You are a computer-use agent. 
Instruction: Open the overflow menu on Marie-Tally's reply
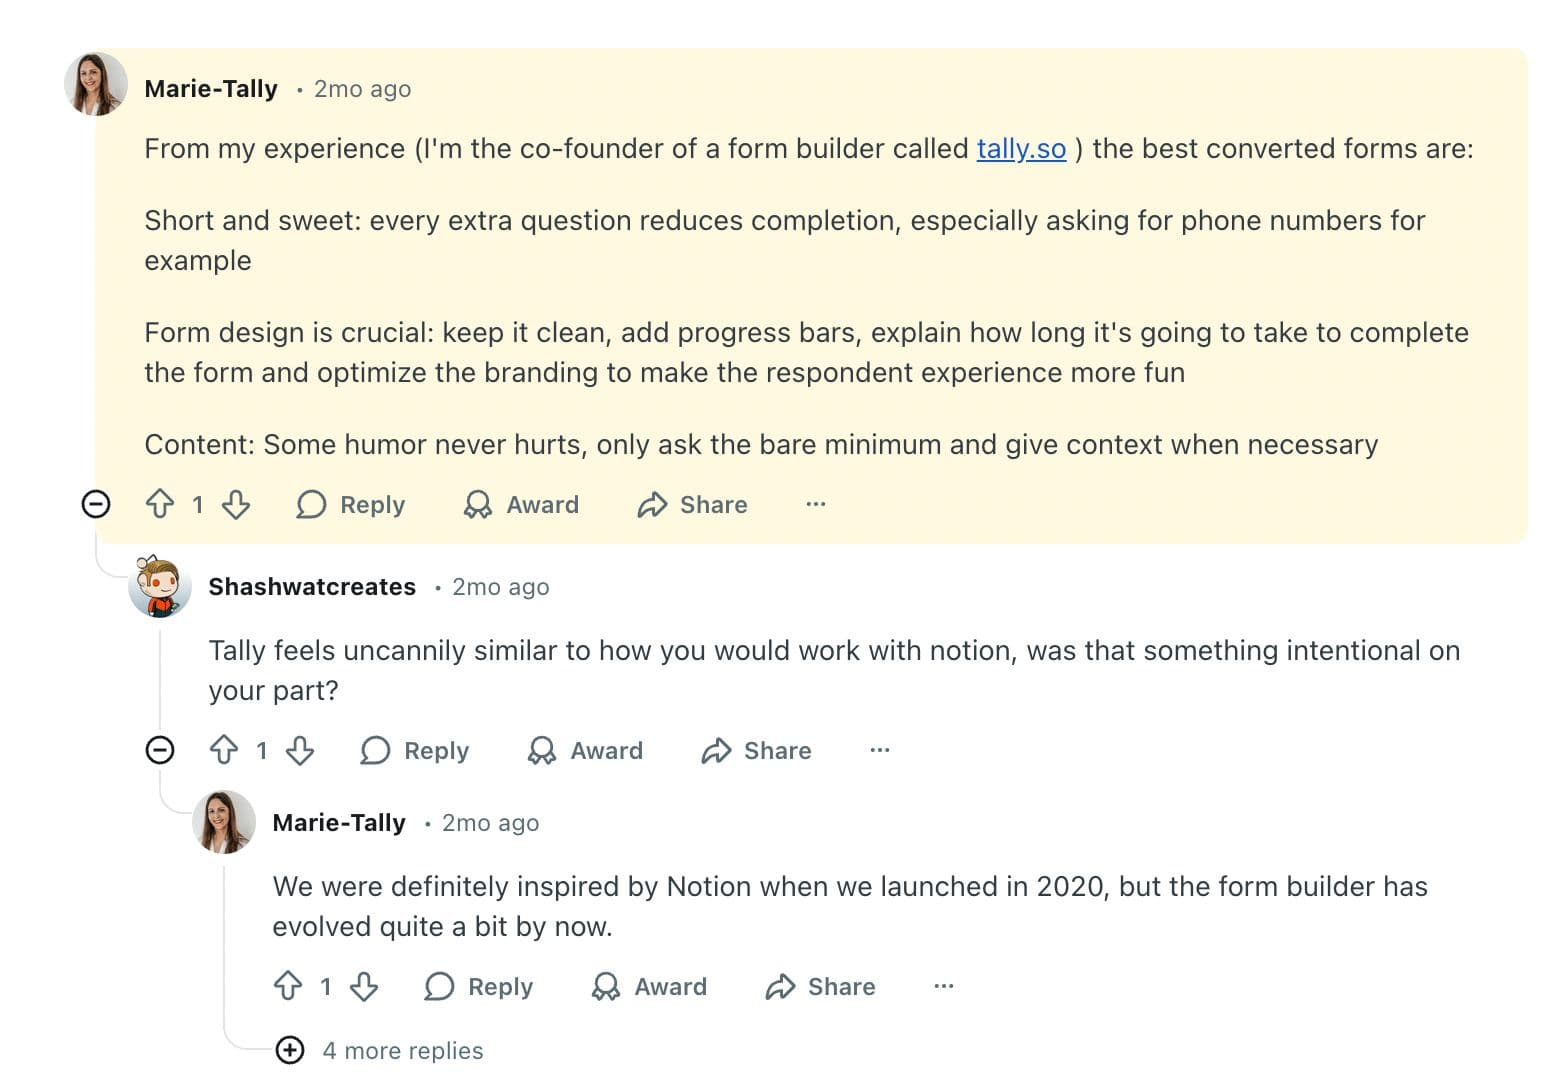point(943,987)
